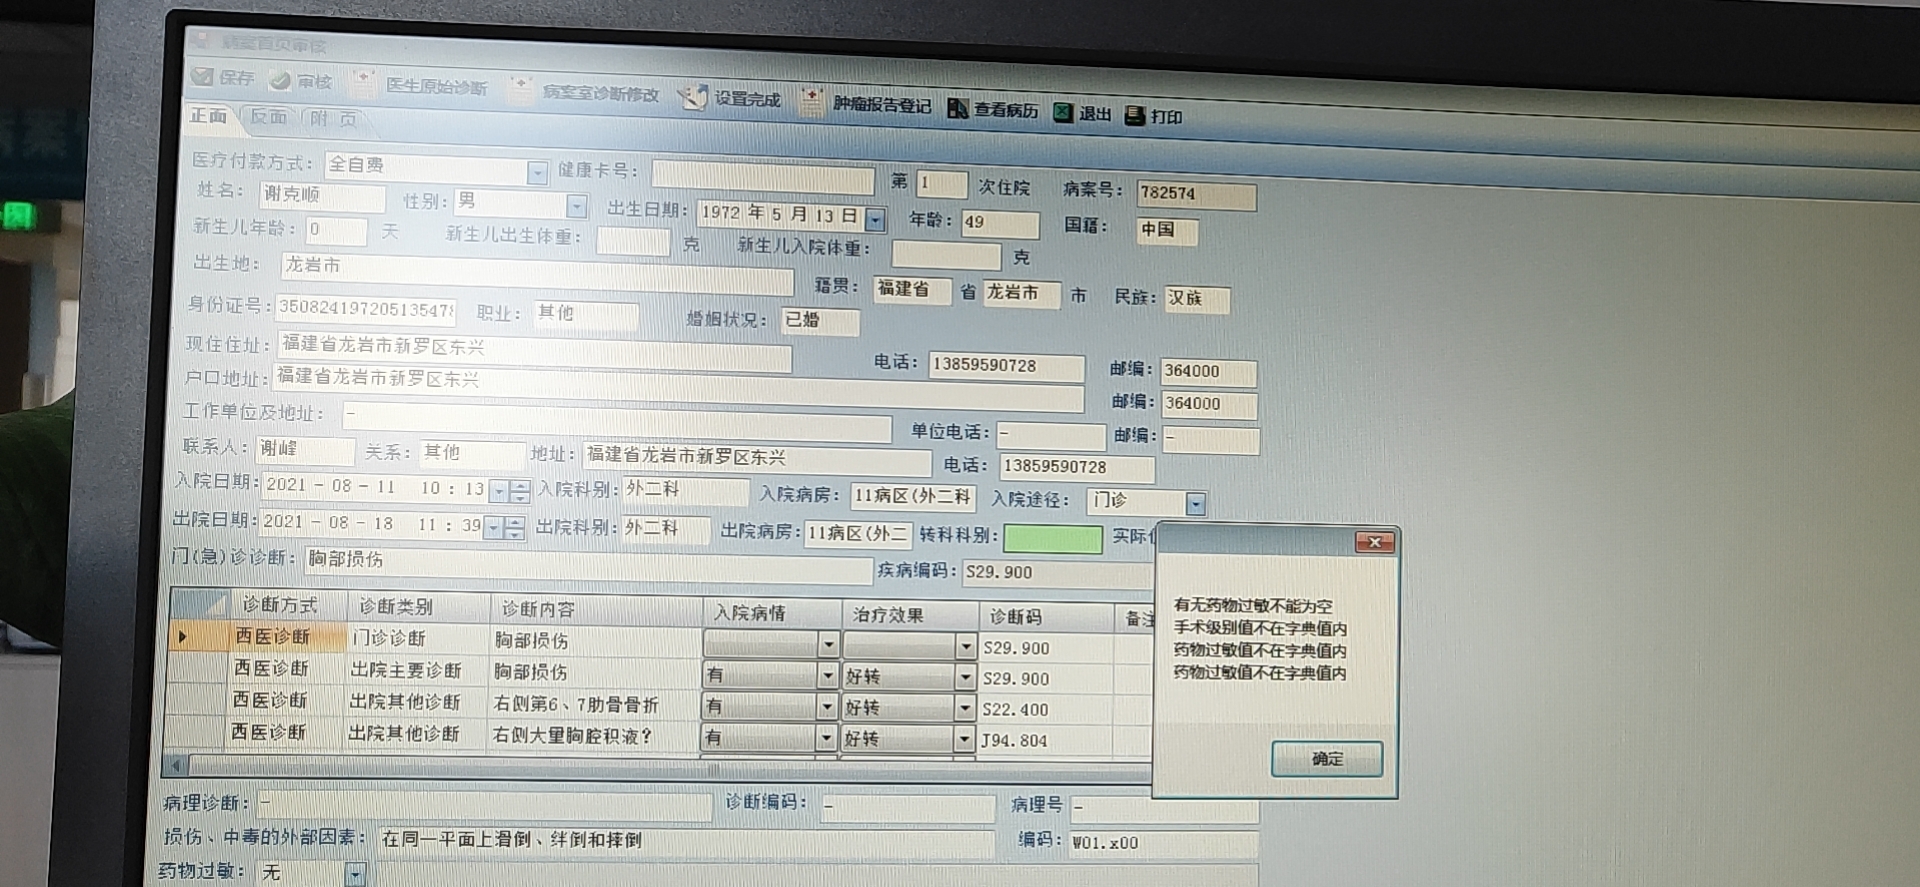Open 入院病情 dropdown in the 门诊诊断 row
1920x887 pixels.
[828, 645]
